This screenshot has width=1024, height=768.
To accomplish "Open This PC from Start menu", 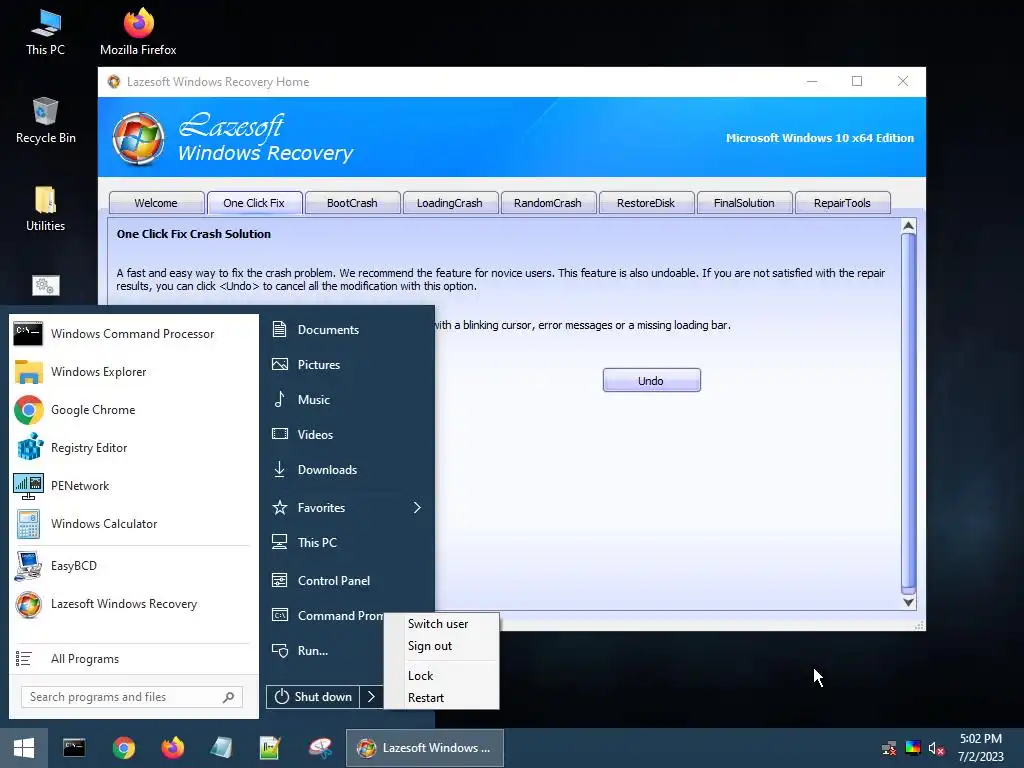I will [x=347, y=543].
